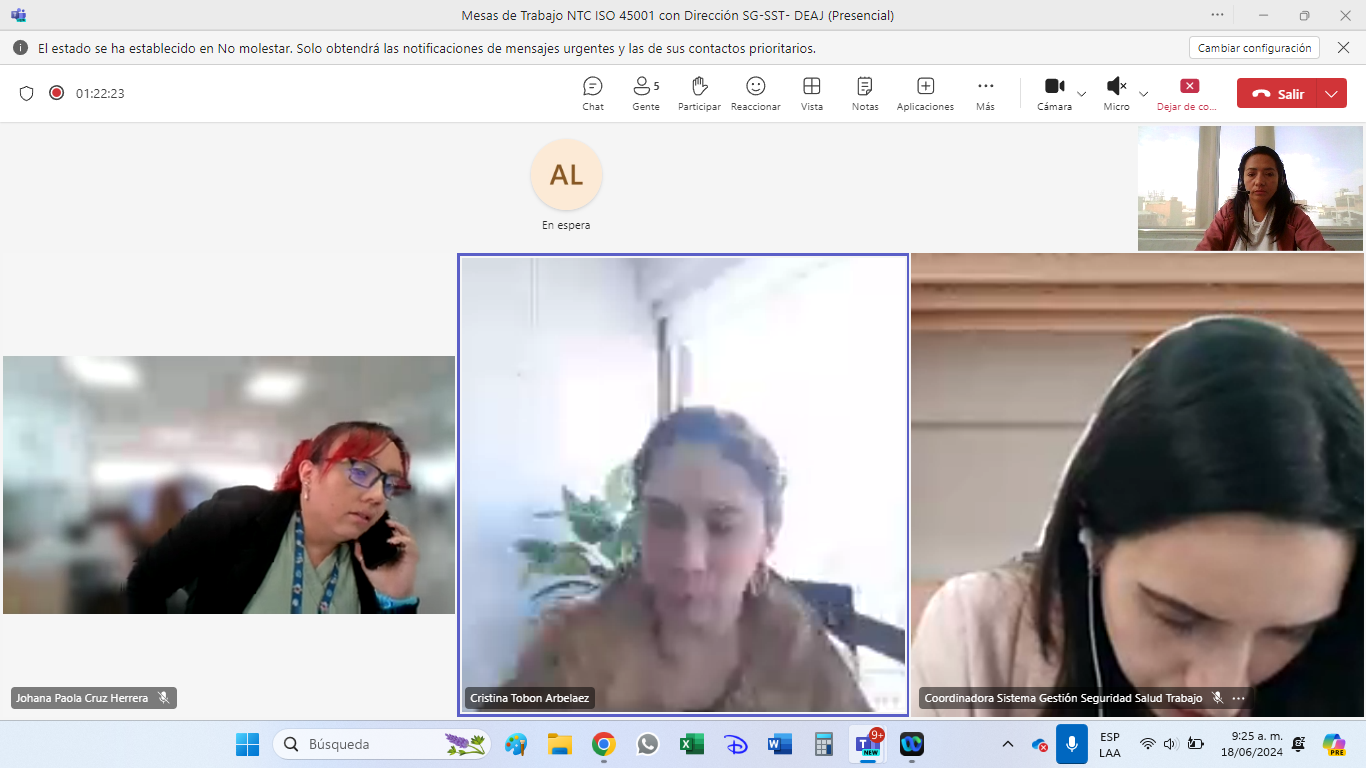Switch to Teams in the taskbar
Screen dimensions: 1366x768
[x=867, y=744]
